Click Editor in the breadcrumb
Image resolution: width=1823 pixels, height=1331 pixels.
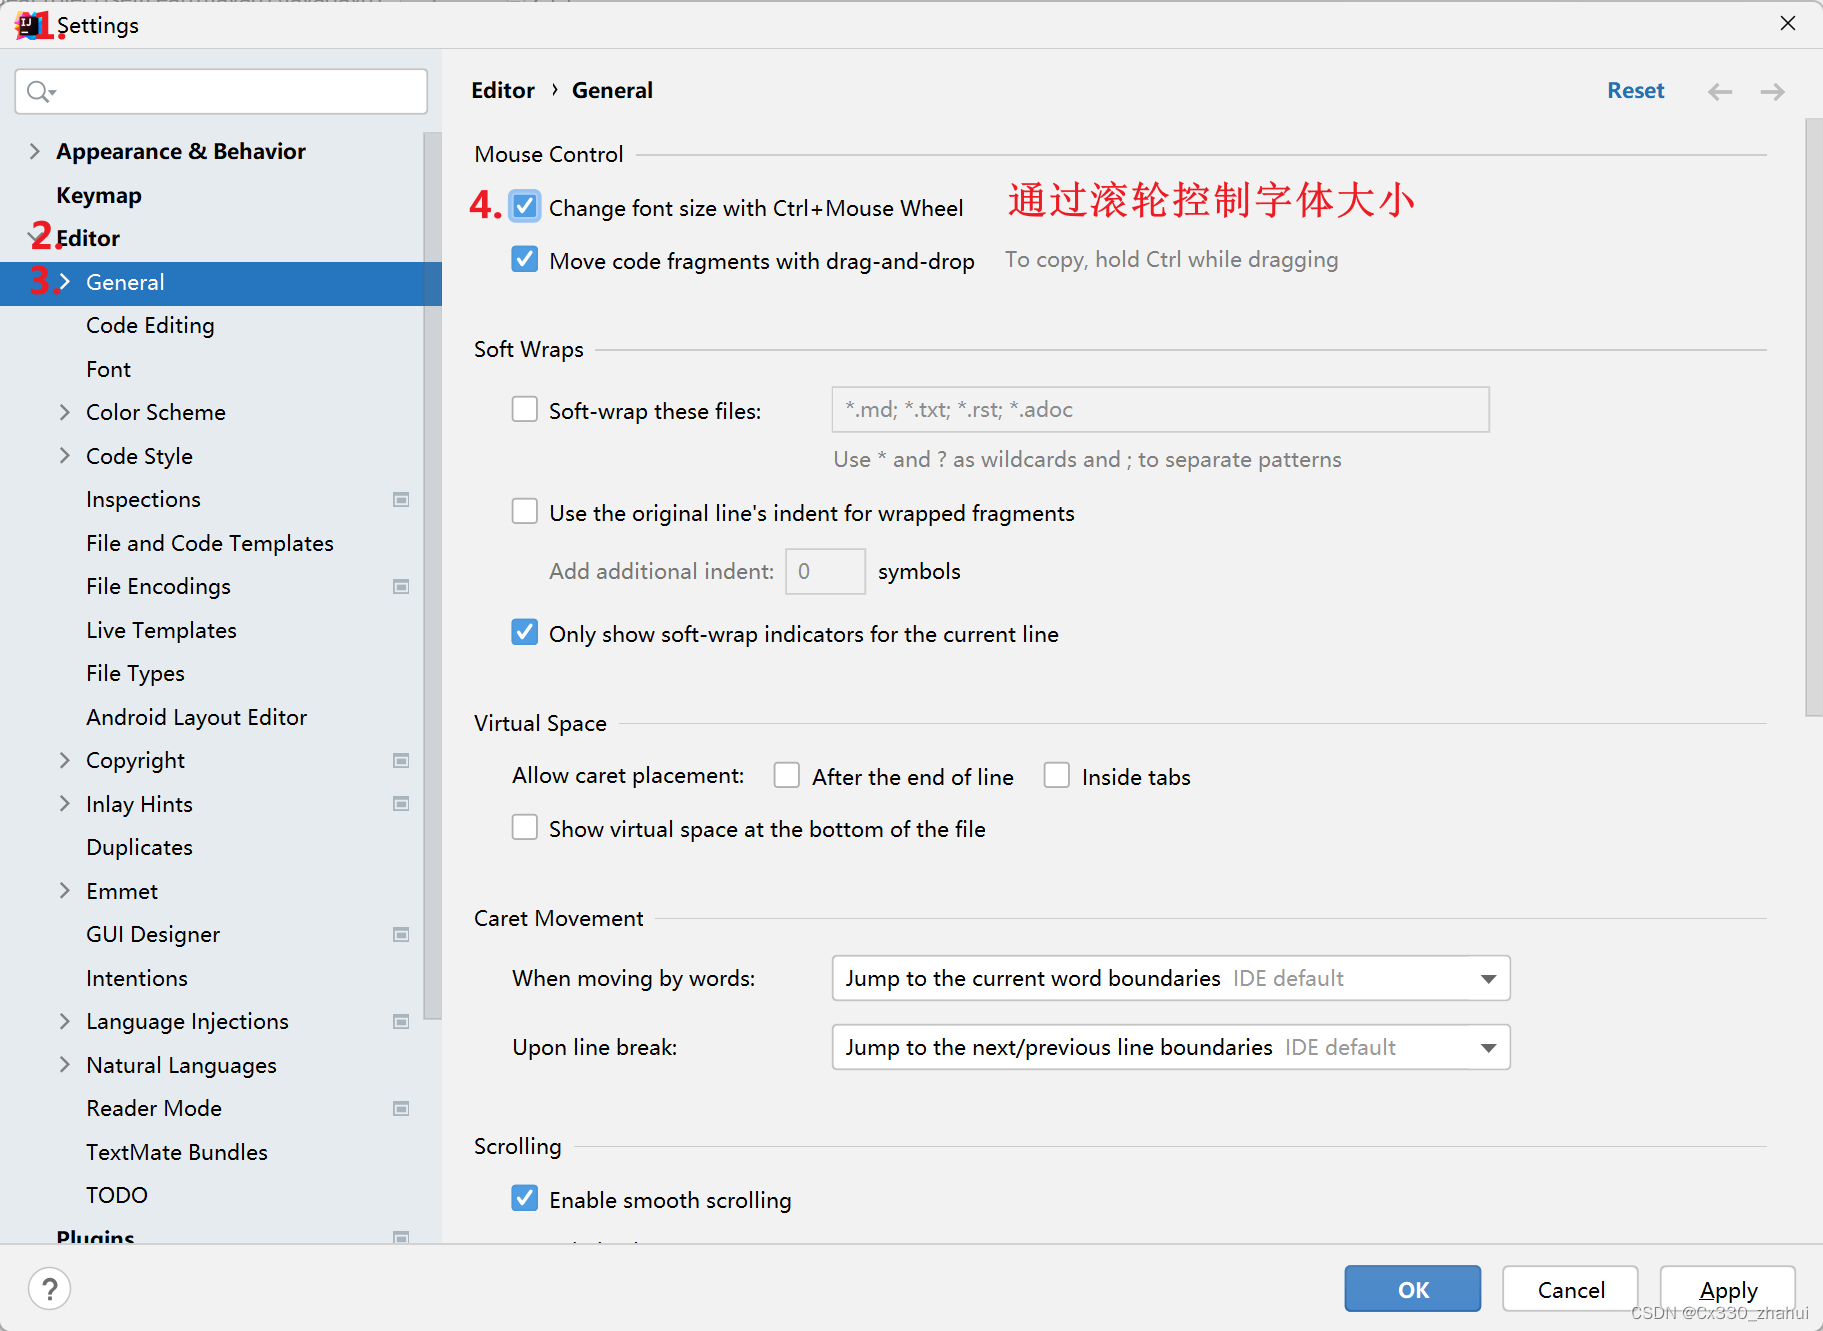pyautogui.click(x=503, y=90)
